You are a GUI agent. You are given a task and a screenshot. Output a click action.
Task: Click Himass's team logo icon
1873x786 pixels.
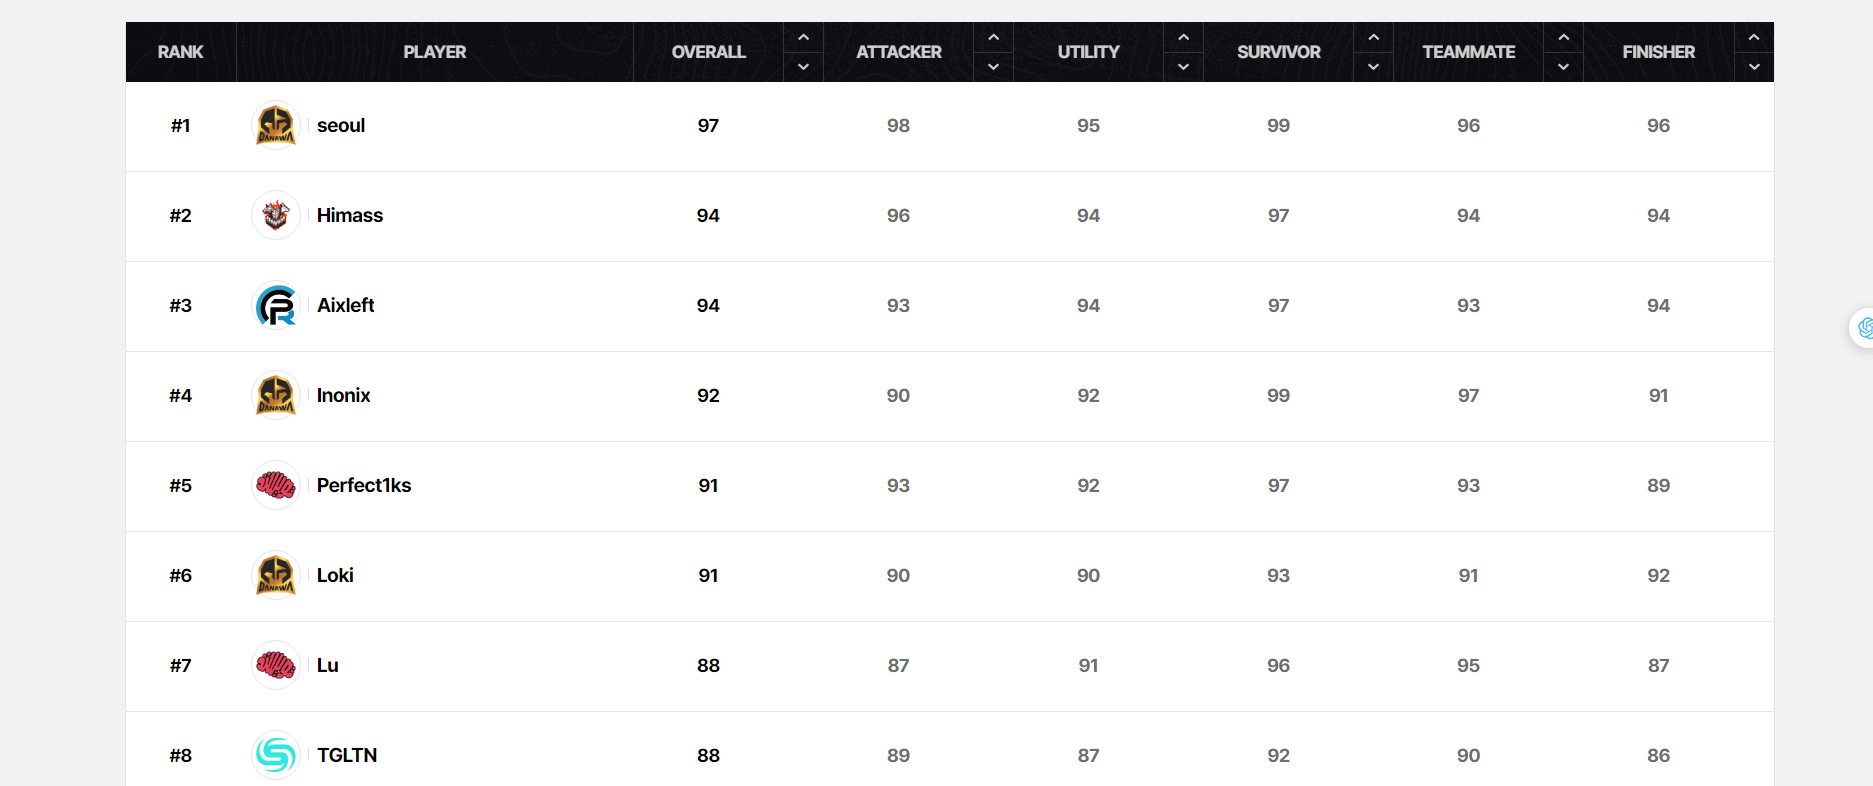click(276, 216)
